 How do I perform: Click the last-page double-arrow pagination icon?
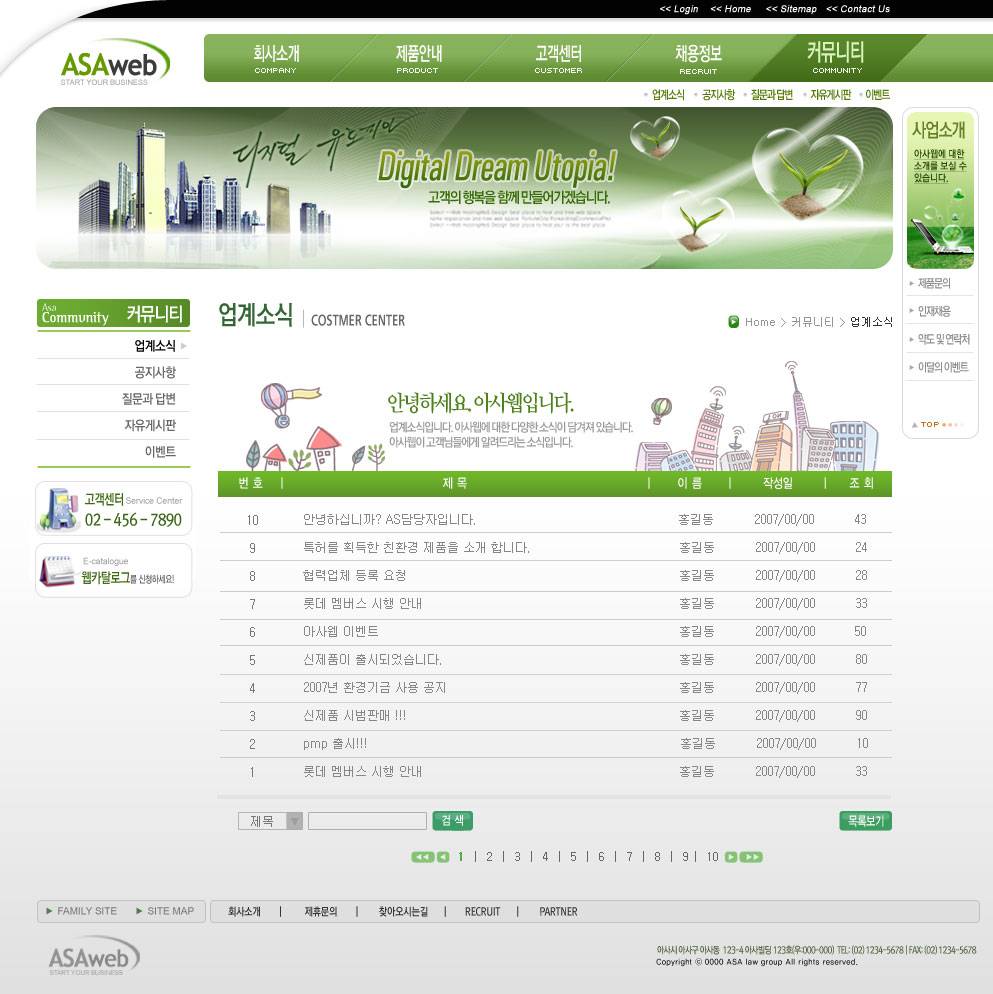click(751, 857)
